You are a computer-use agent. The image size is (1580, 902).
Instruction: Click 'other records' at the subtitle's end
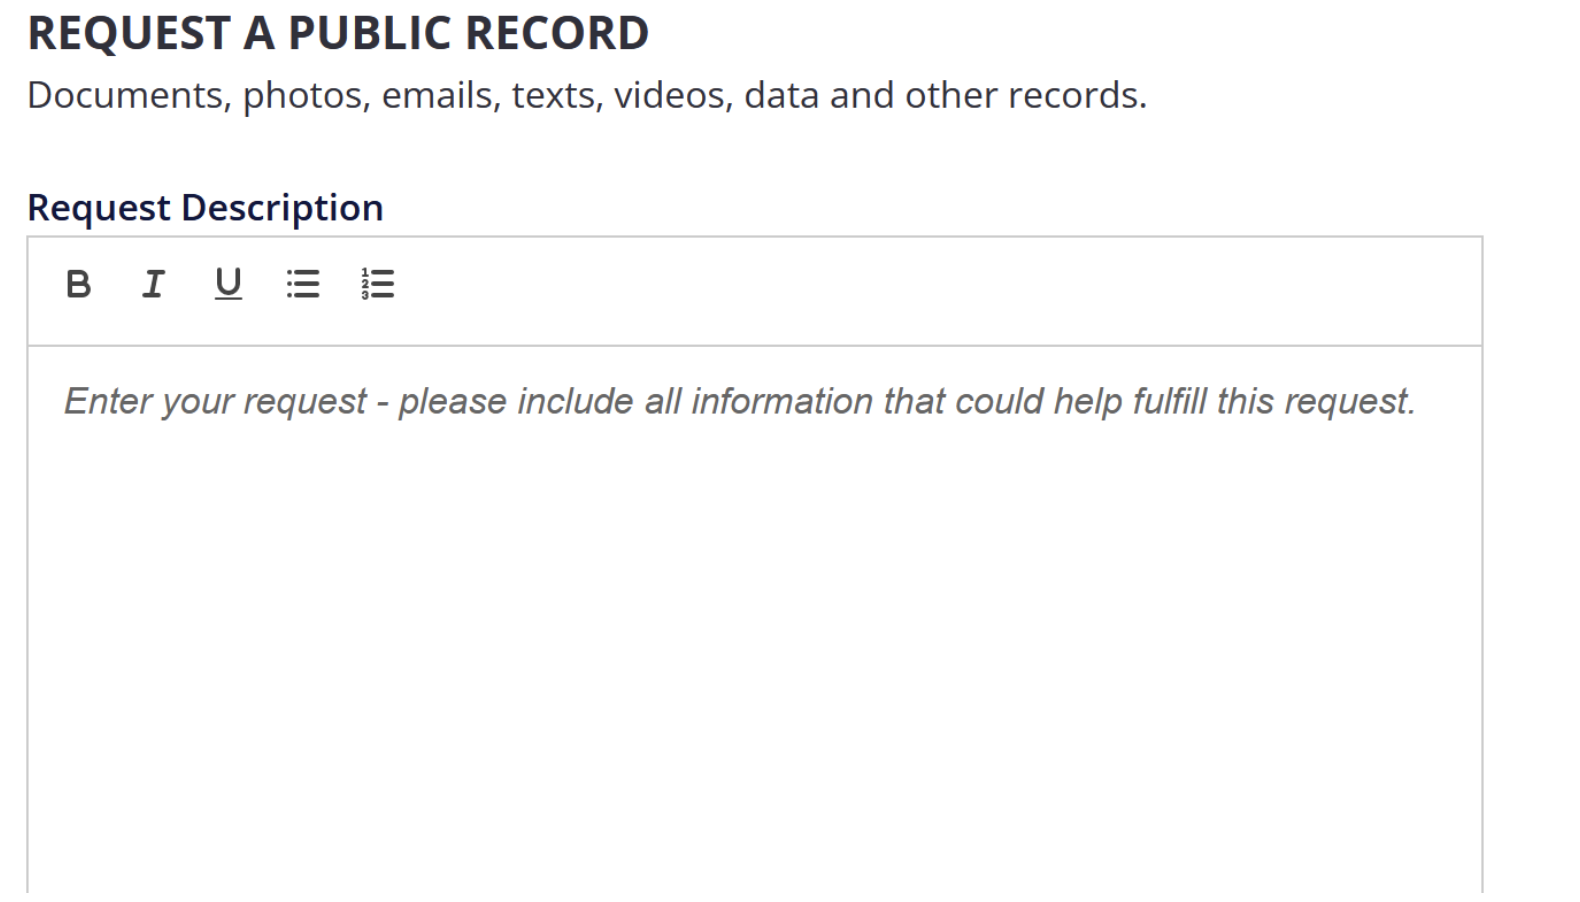point(1025,96)
